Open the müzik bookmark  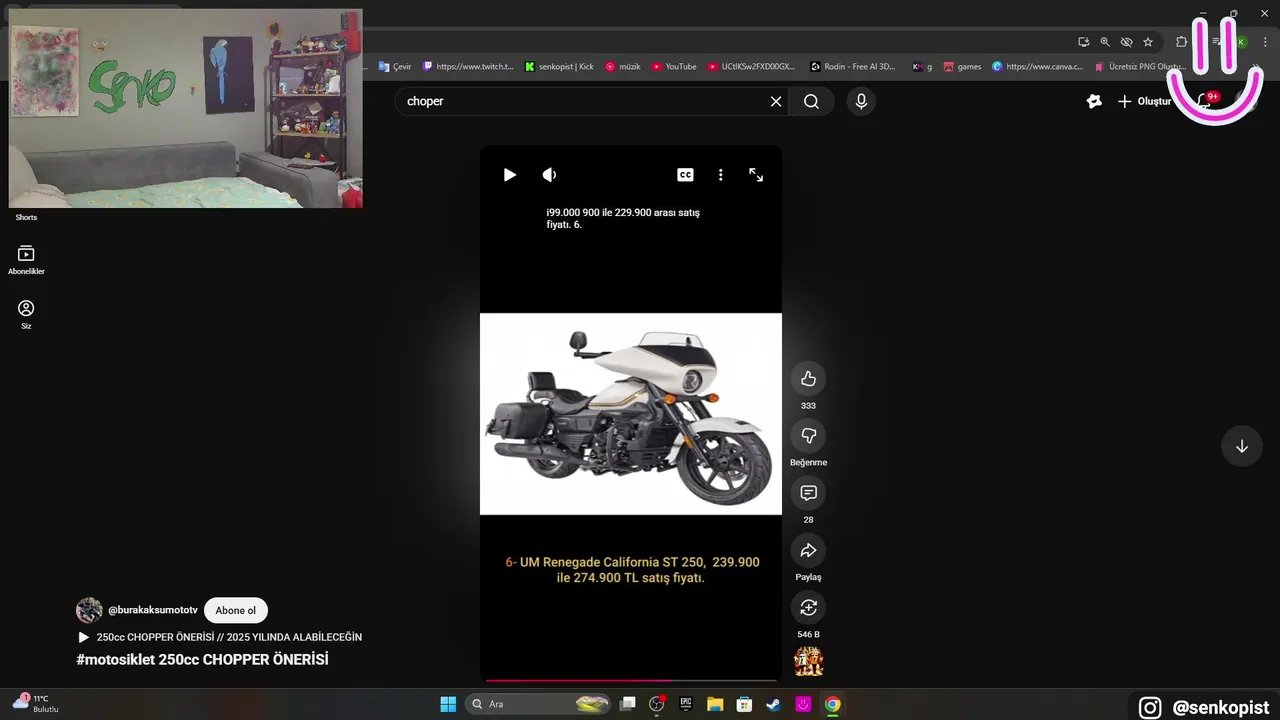click(x=622, y=66)
